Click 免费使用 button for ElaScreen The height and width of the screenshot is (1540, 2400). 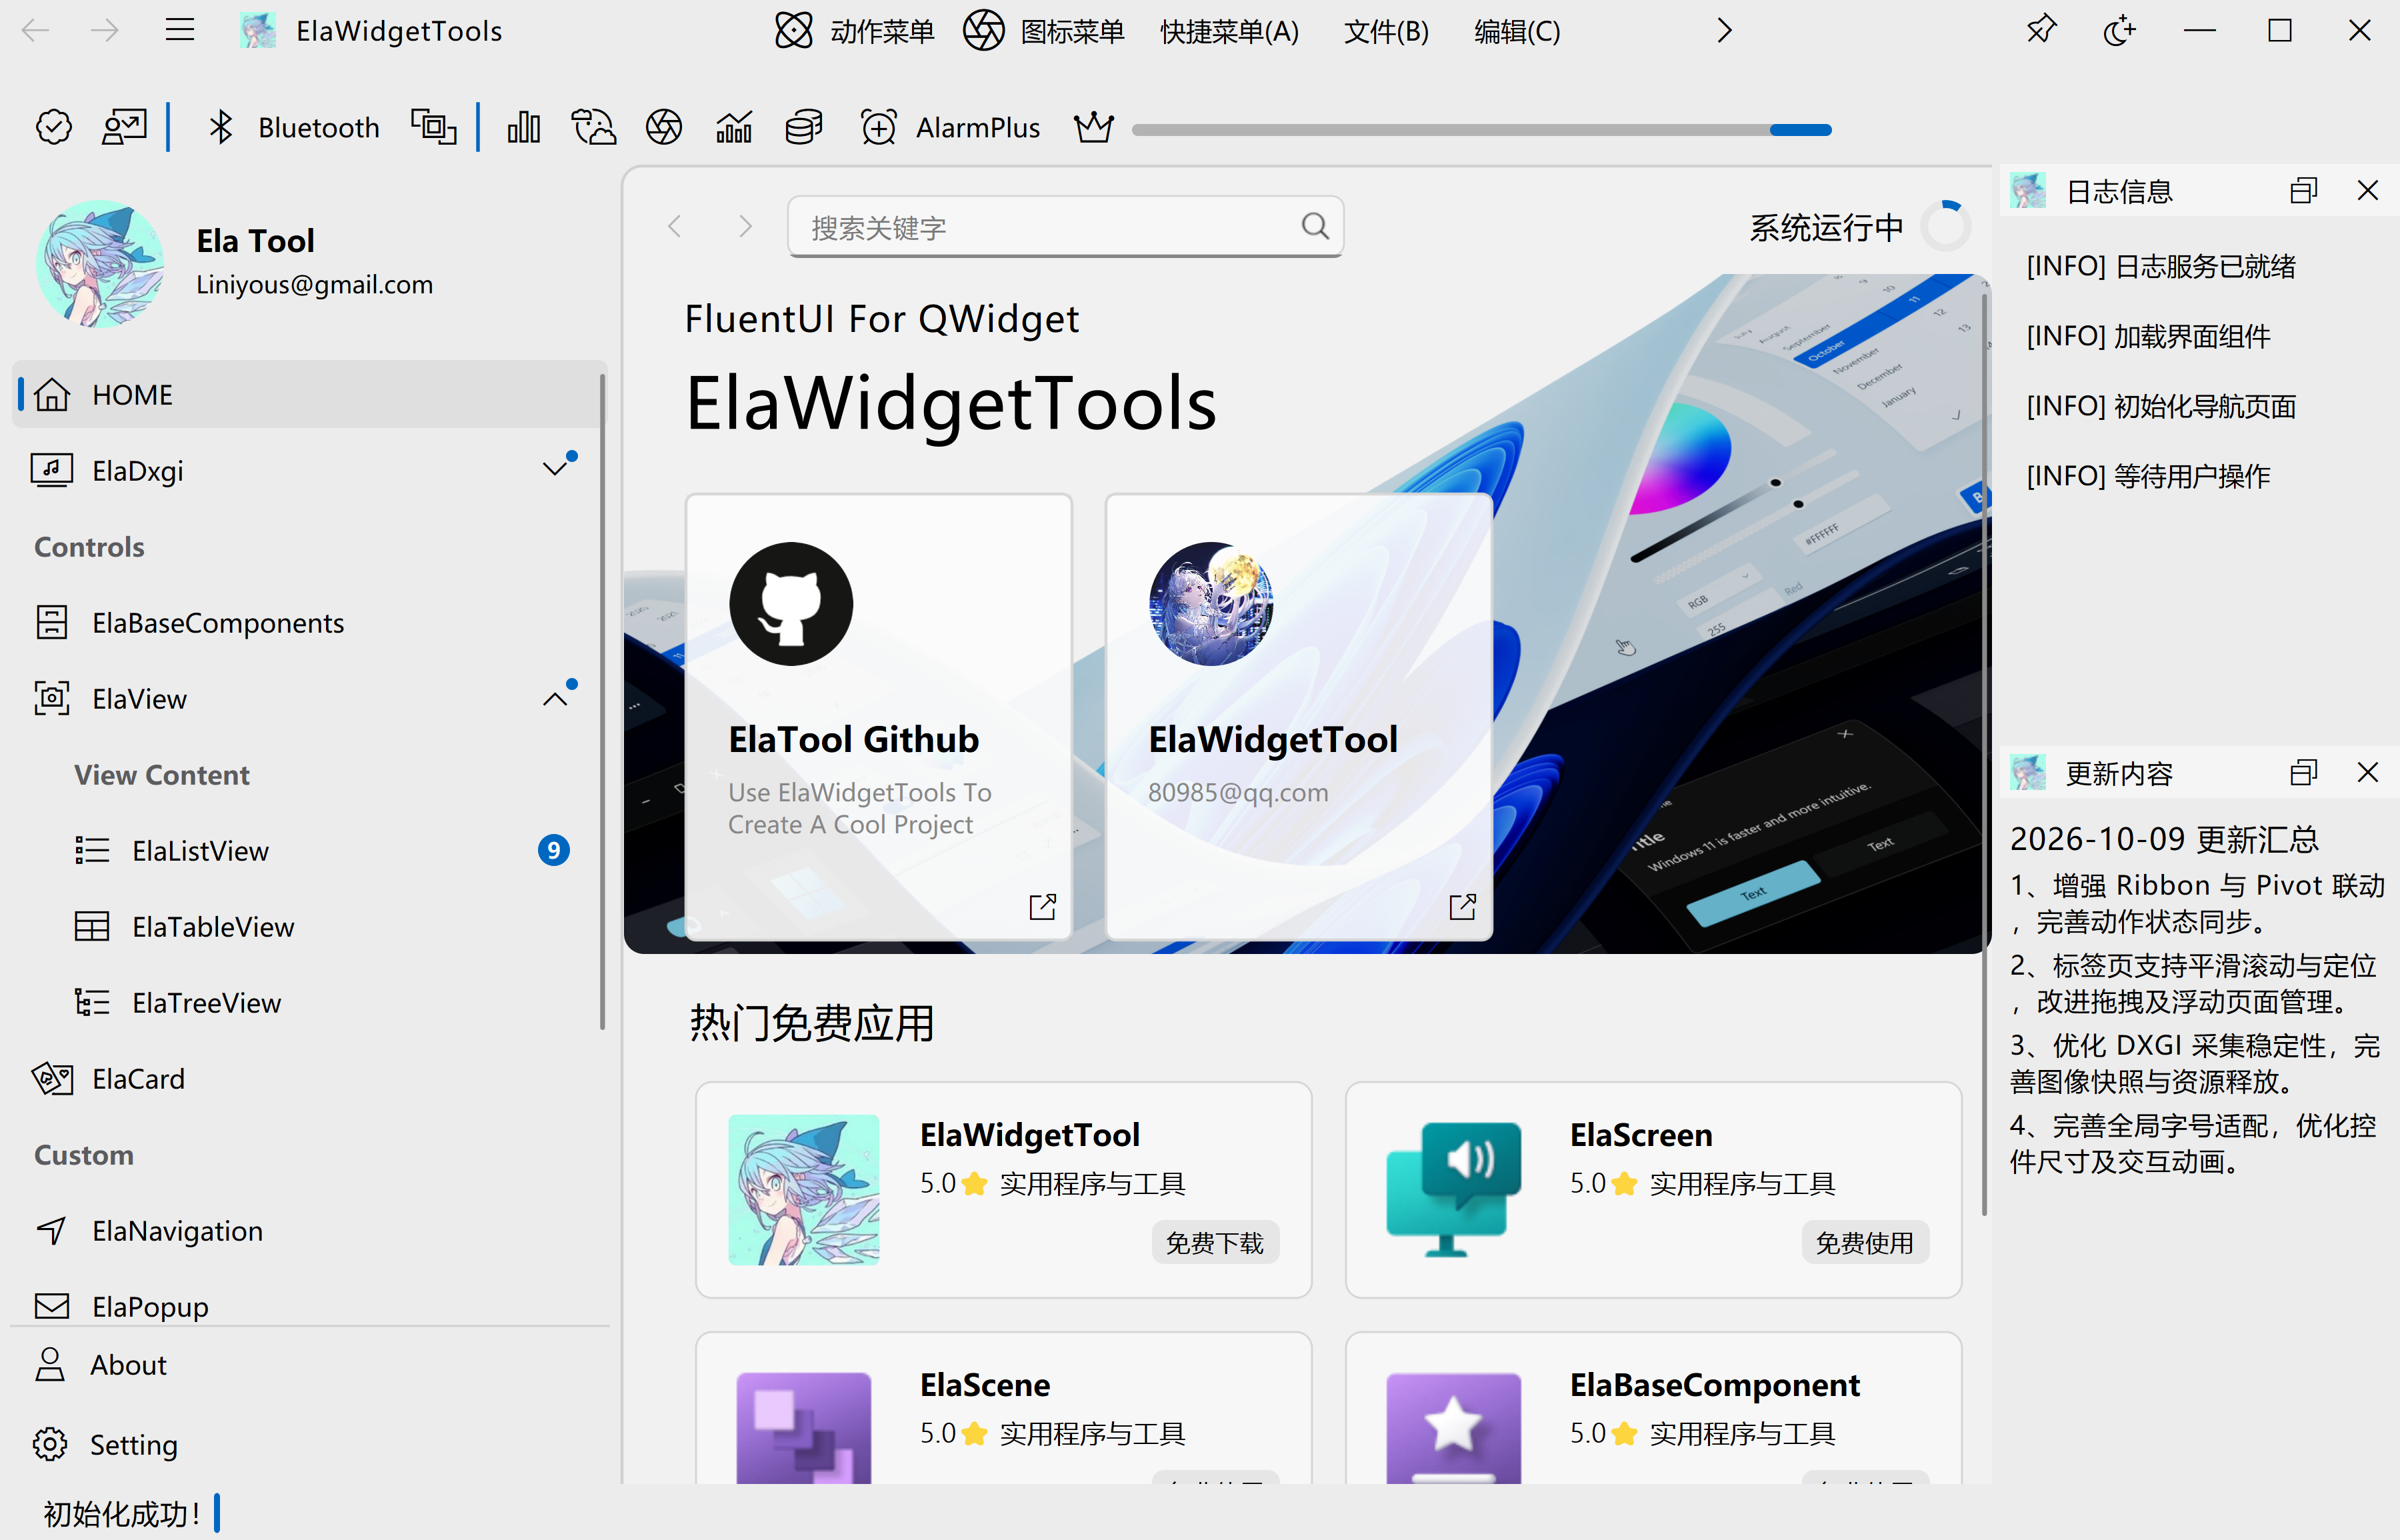point(1865,1242)
